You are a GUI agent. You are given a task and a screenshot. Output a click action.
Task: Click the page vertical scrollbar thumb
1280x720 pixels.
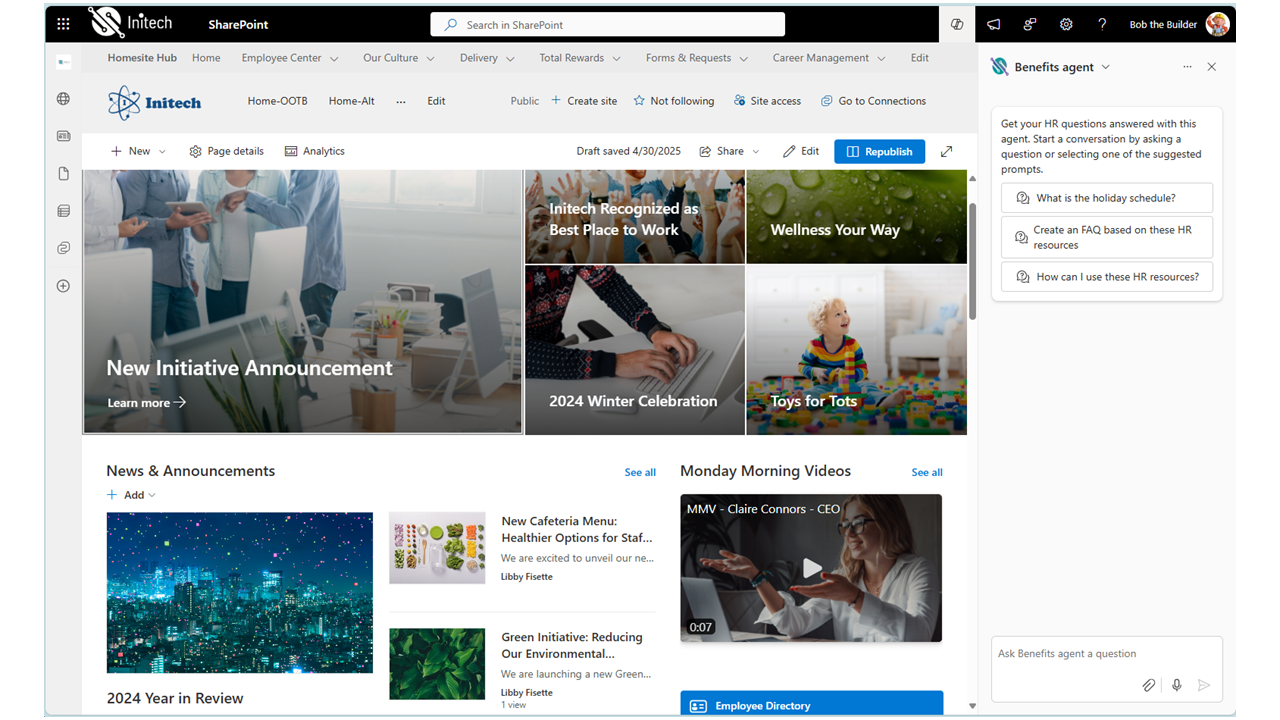(x=972, y=261)
